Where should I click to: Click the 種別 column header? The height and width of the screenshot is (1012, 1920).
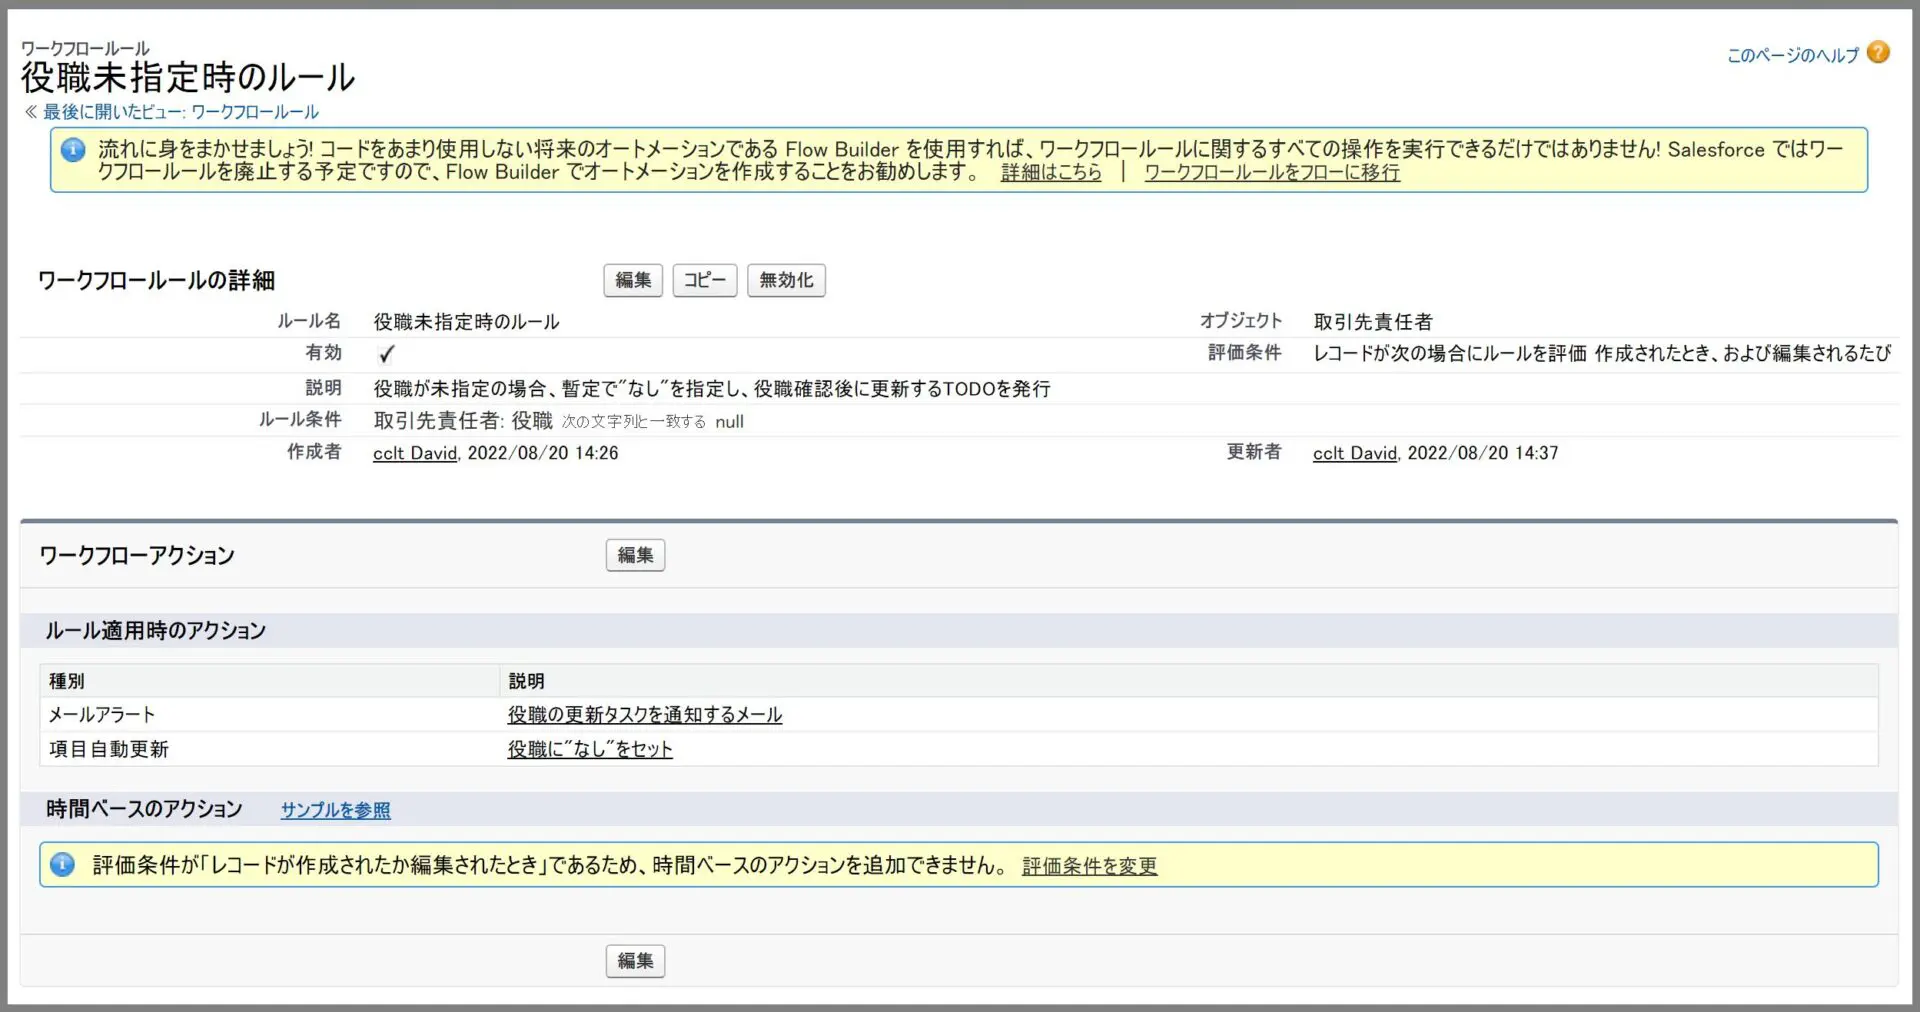[67, 681]
